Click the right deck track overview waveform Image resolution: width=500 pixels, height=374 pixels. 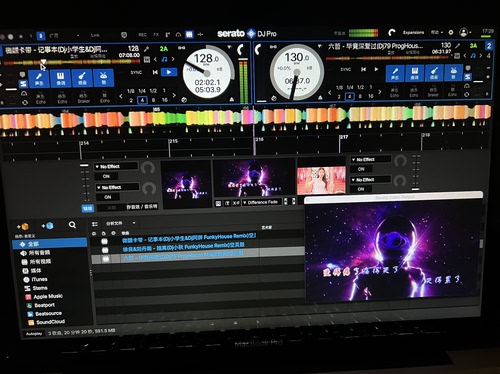pyautogui.click(x=387, y=58)
